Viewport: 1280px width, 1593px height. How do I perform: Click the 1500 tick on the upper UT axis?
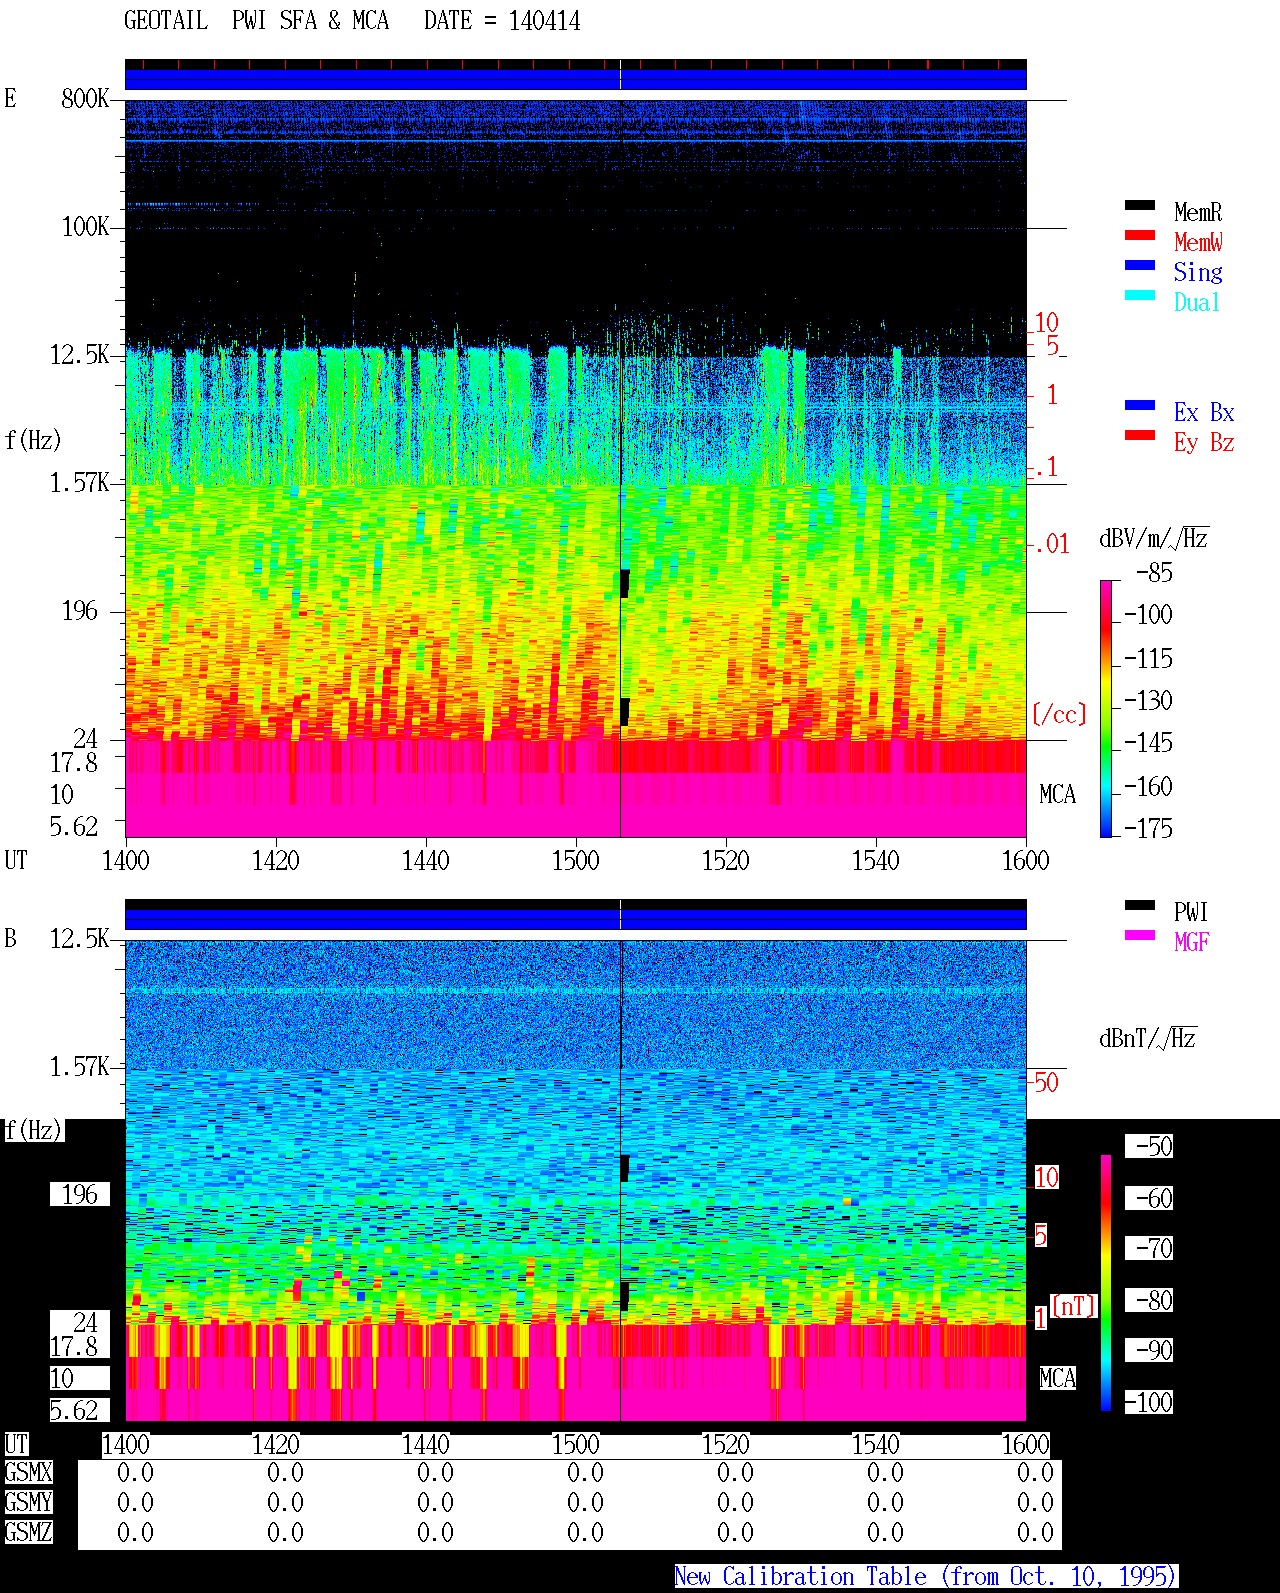pos(575,860)
